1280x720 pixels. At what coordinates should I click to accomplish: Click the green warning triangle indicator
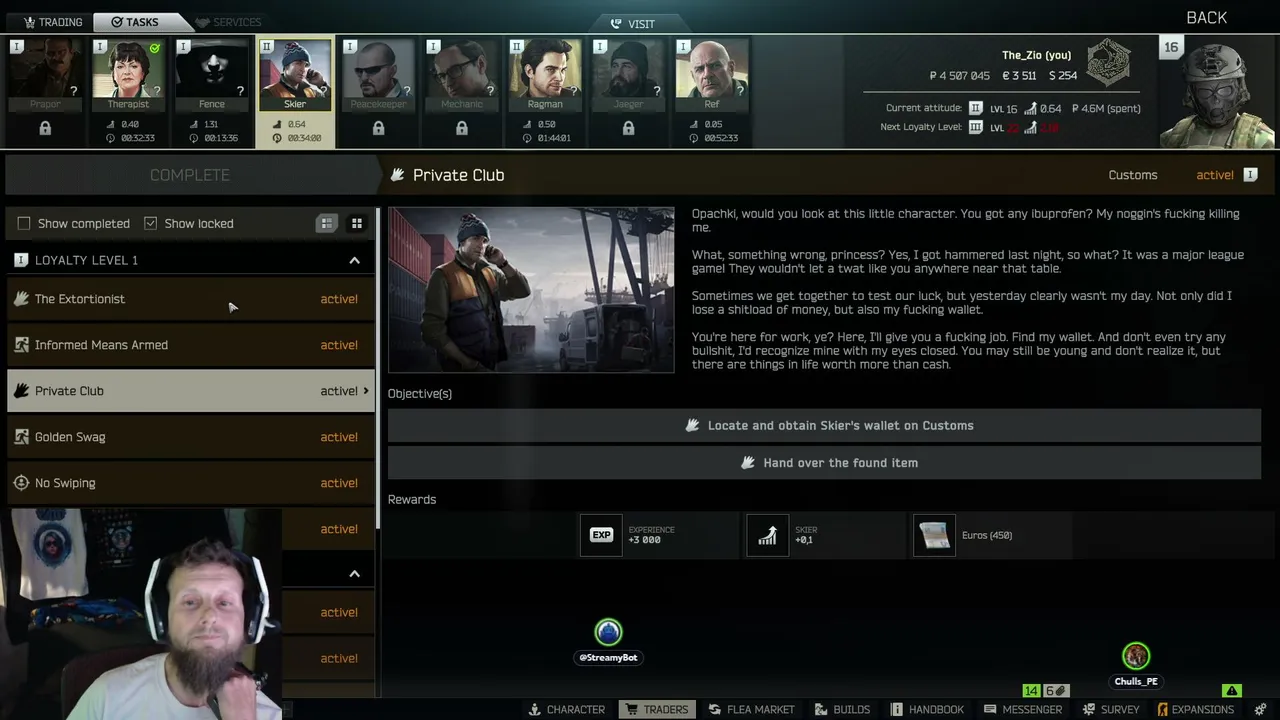[1231, 691]
